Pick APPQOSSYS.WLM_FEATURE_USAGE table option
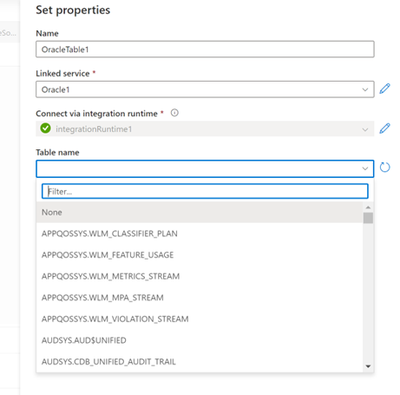 coord(200,255)
